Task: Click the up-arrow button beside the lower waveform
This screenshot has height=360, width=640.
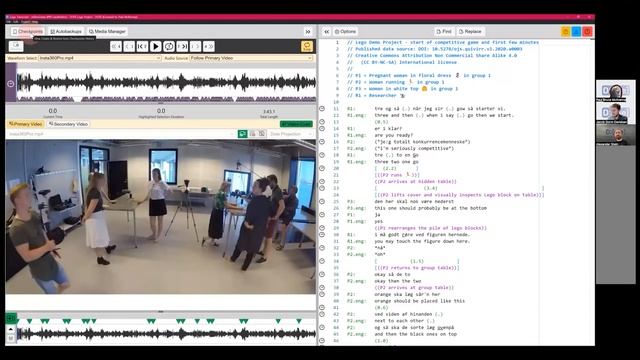Action: point(11,329)
